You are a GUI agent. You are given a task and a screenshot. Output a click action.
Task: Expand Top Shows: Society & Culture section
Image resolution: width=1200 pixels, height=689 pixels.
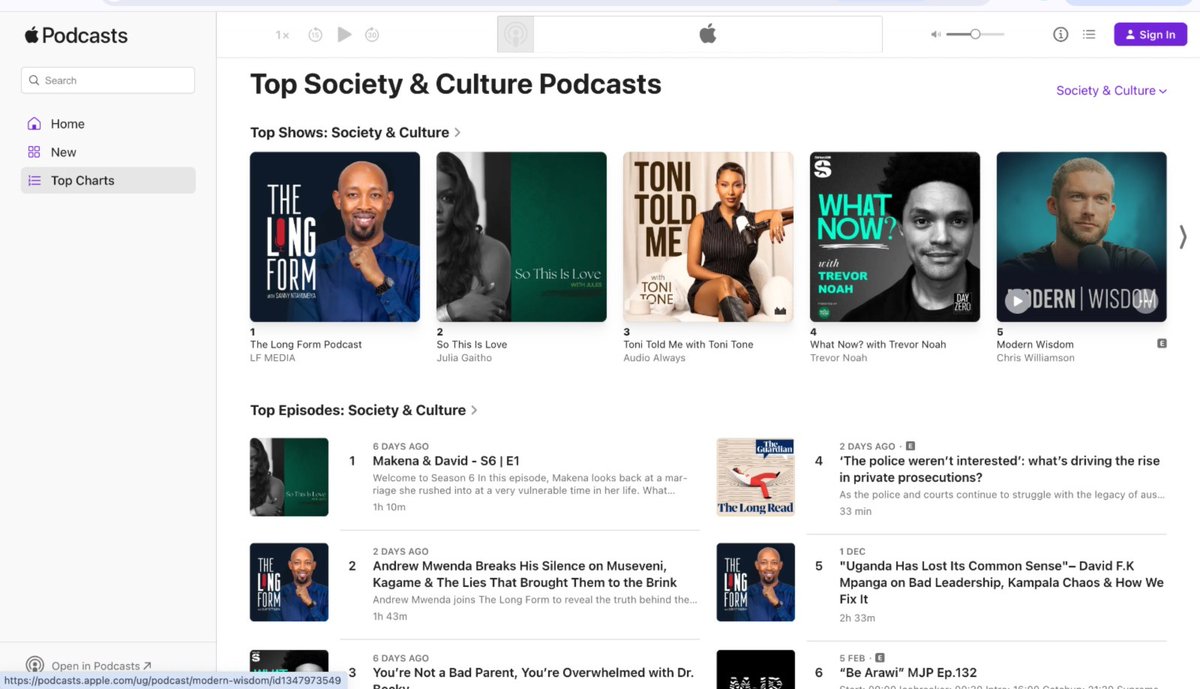(355, 132)
